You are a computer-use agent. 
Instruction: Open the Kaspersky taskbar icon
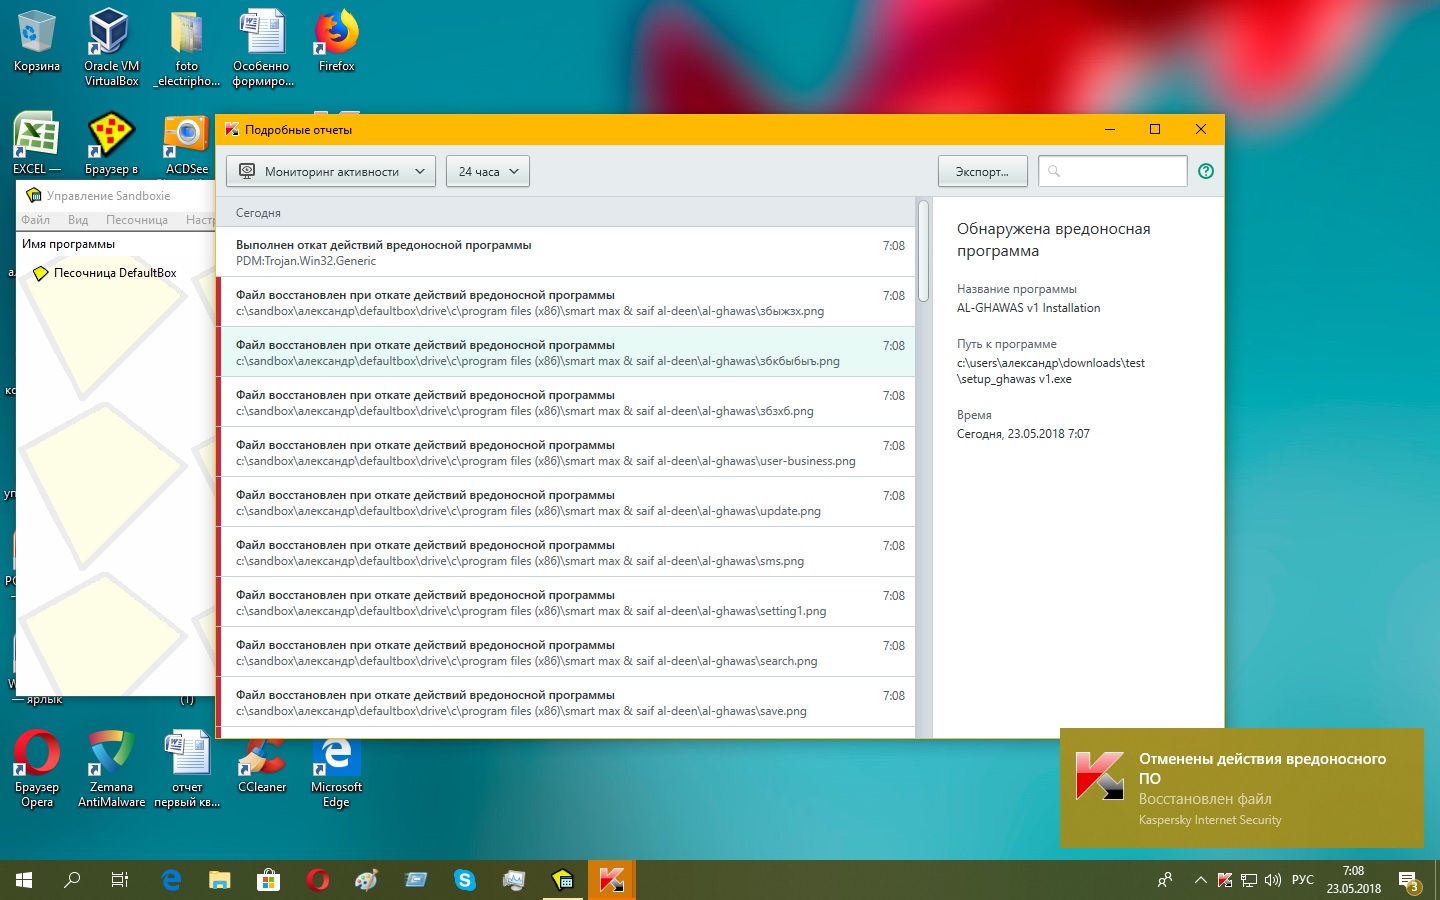(x=611, y=880)
